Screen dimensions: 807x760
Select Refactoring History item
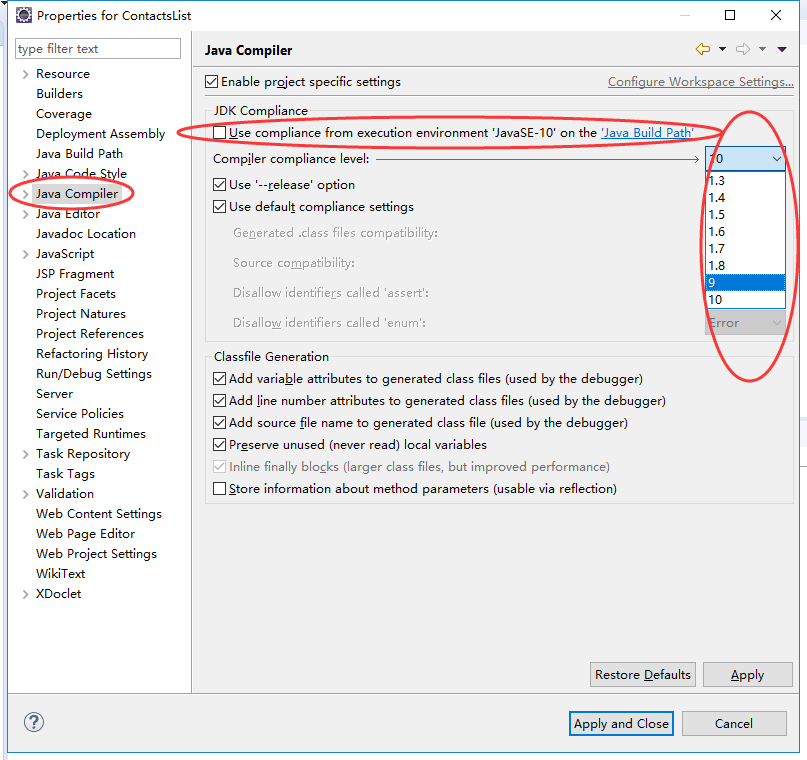click(x=92, y=354)
